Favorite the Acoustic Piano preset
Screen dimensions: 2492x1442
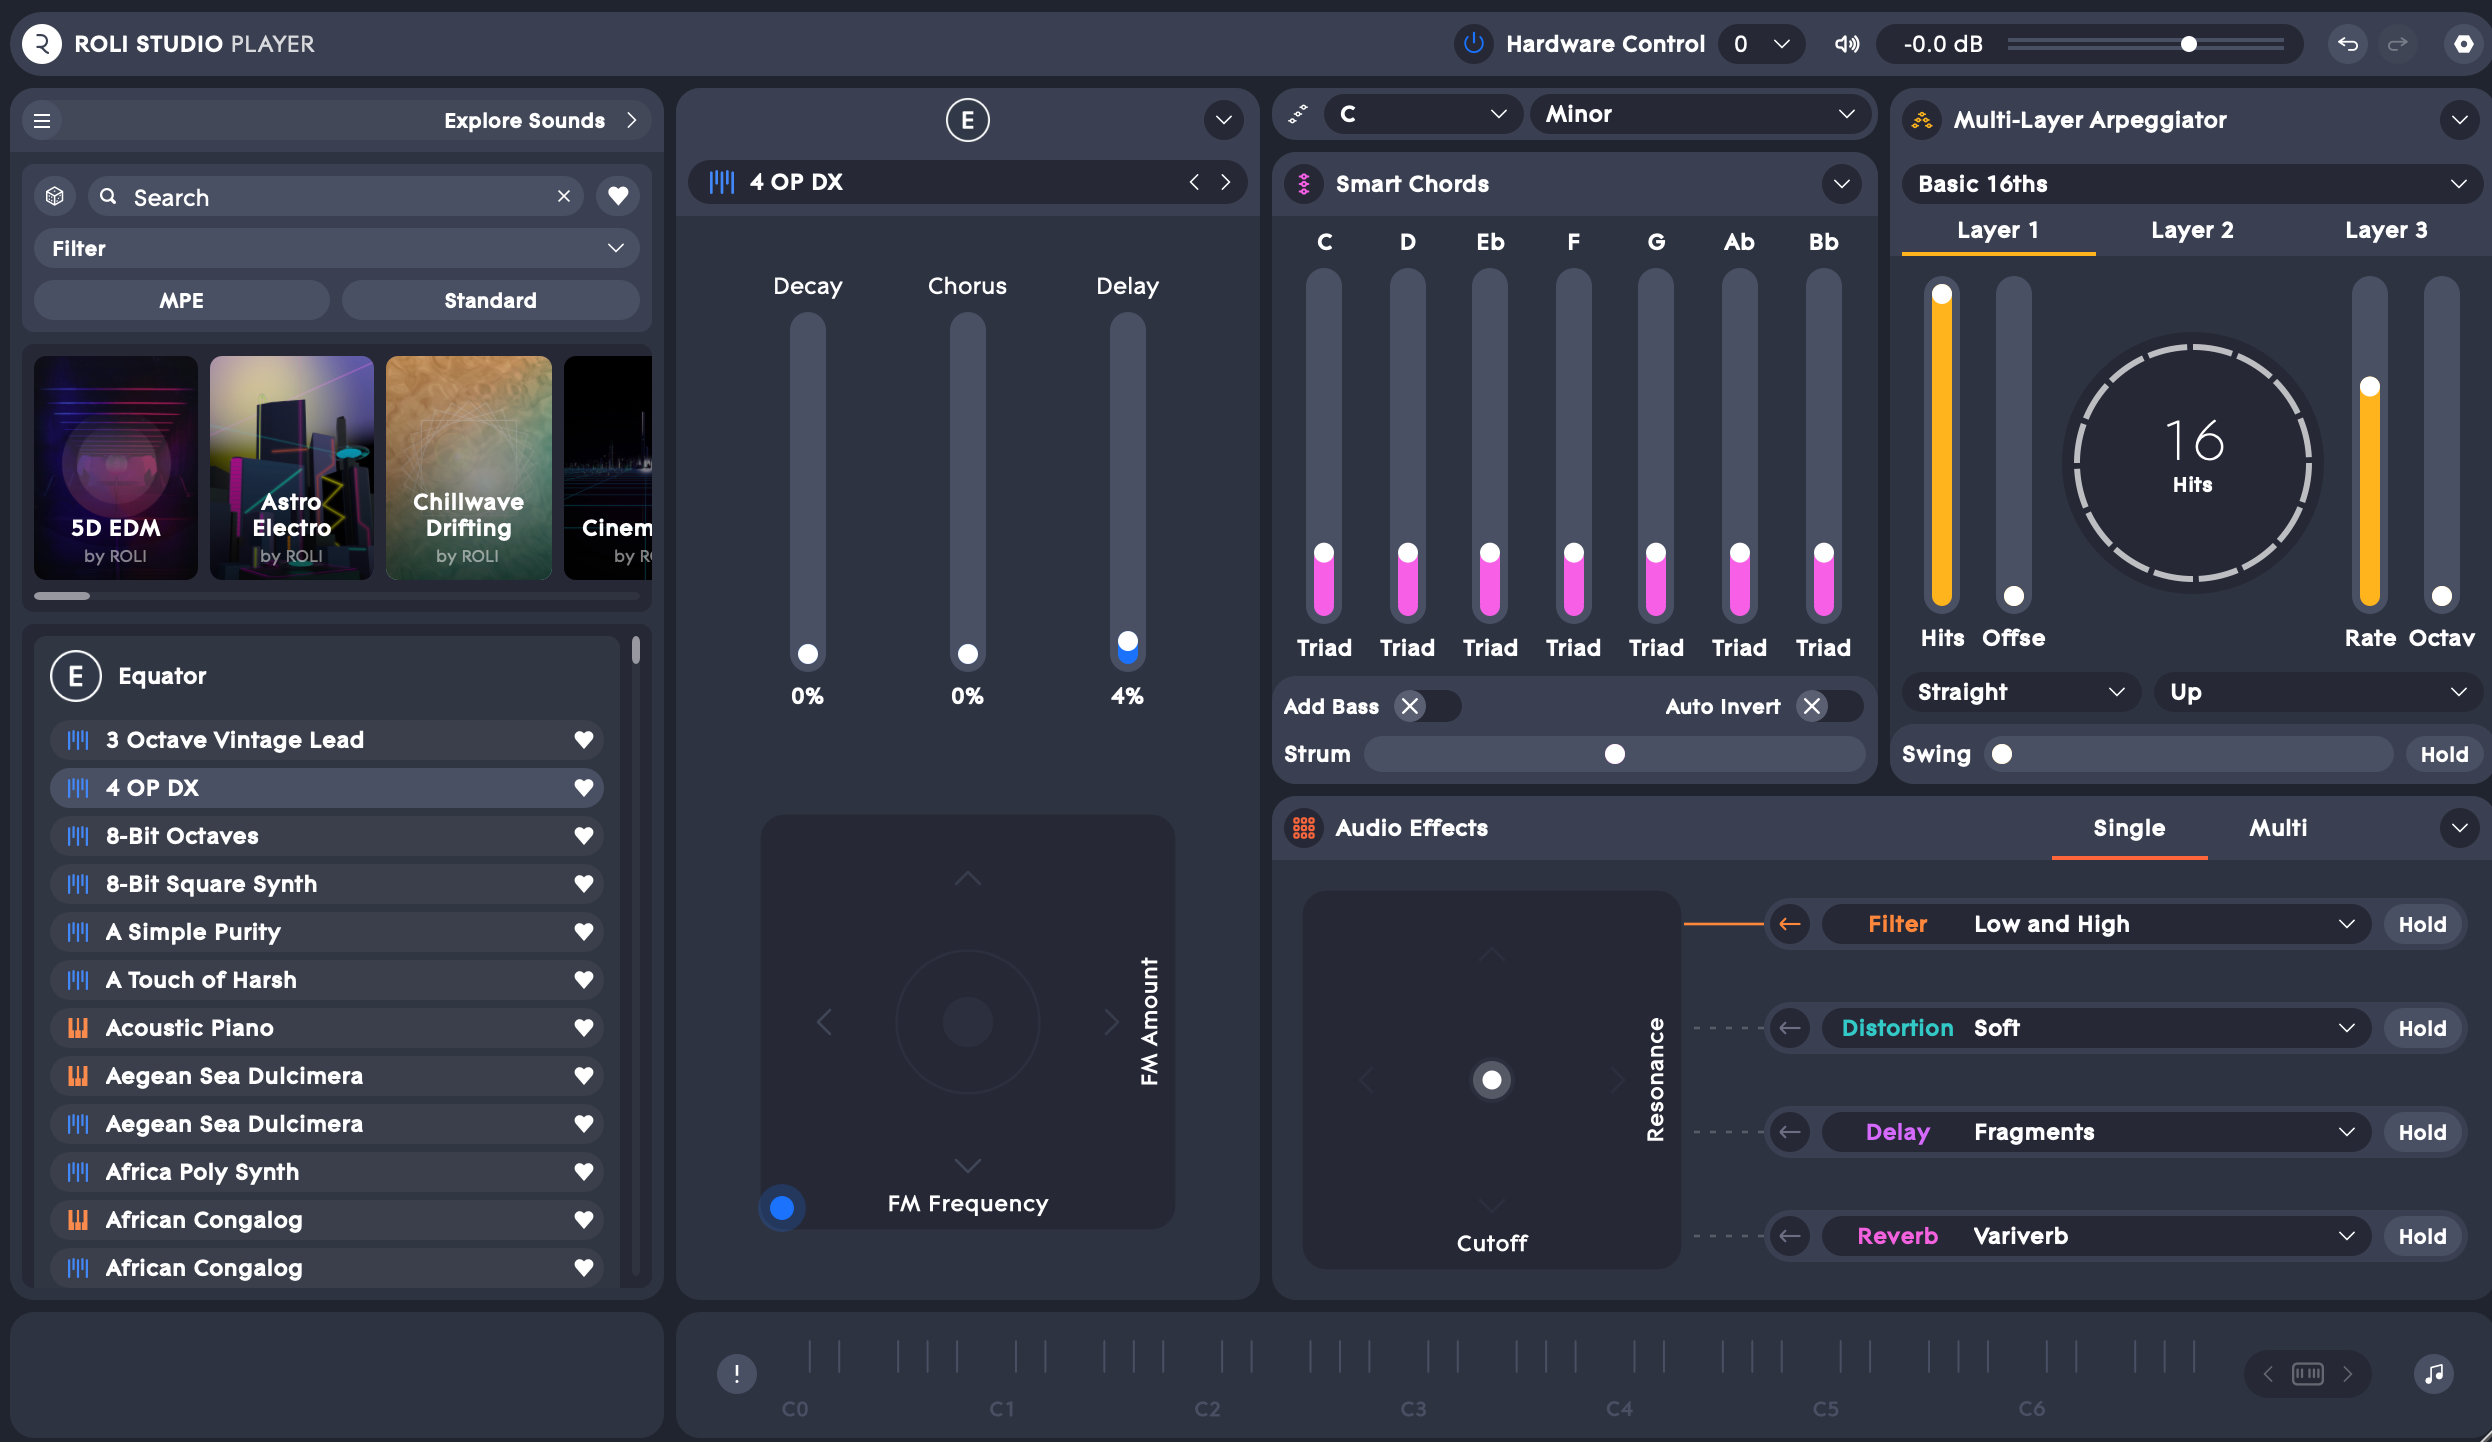583,1027
